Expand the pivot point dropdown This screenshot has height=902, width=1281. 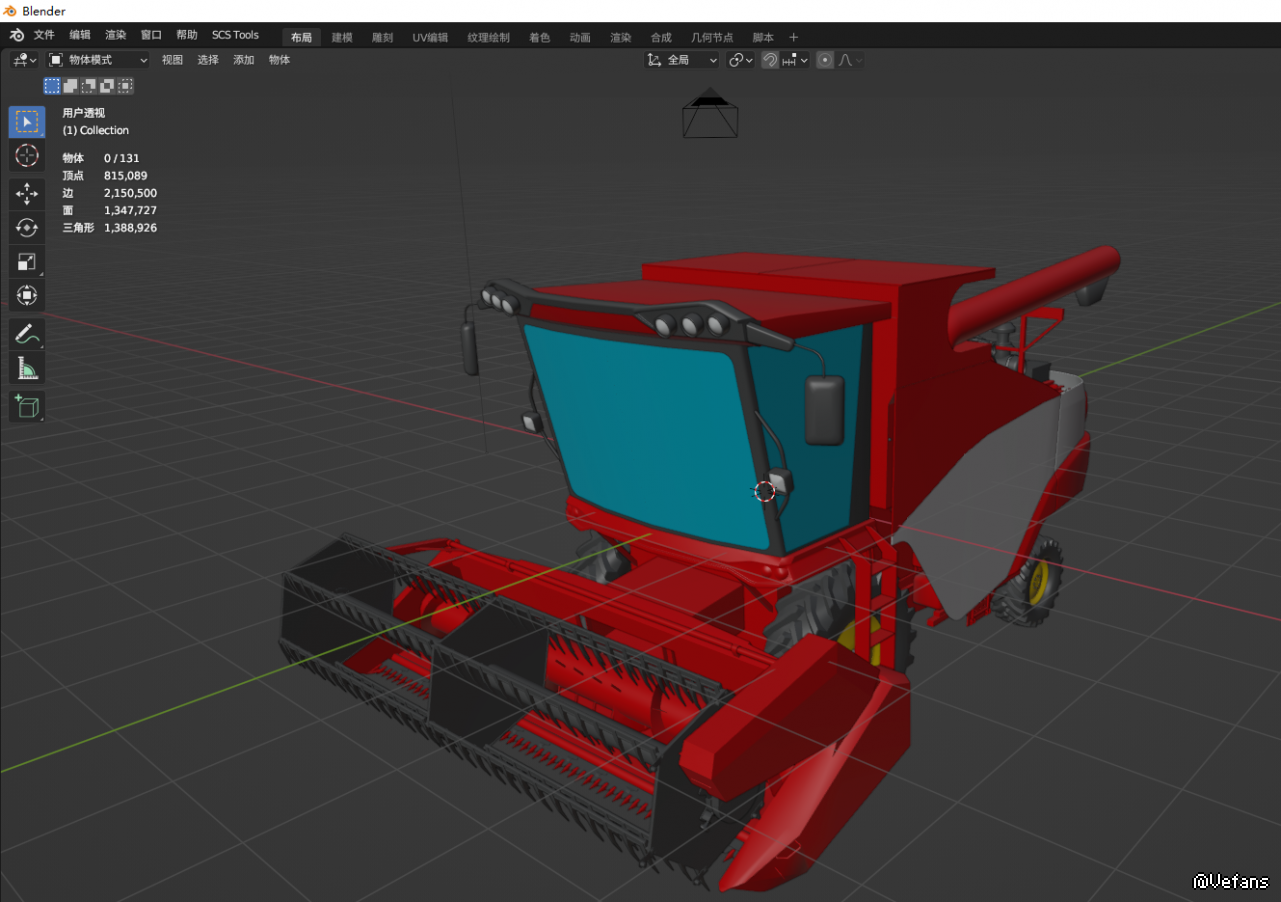pyautogui.click(x=740, y=60)
